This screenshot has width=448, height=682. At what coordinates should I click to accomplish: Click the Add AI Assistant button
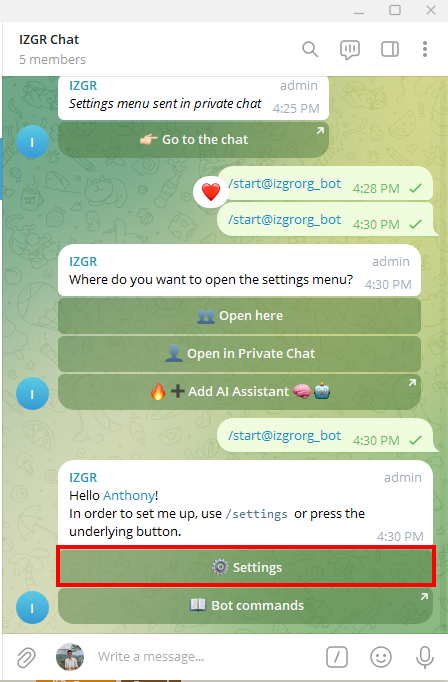point(240,391)
